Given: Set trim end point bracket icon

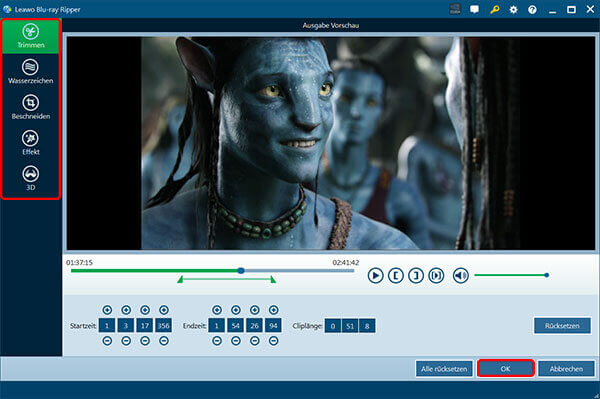Looking at the screenshot, I should pyautogui.click(x=416, y=275).
